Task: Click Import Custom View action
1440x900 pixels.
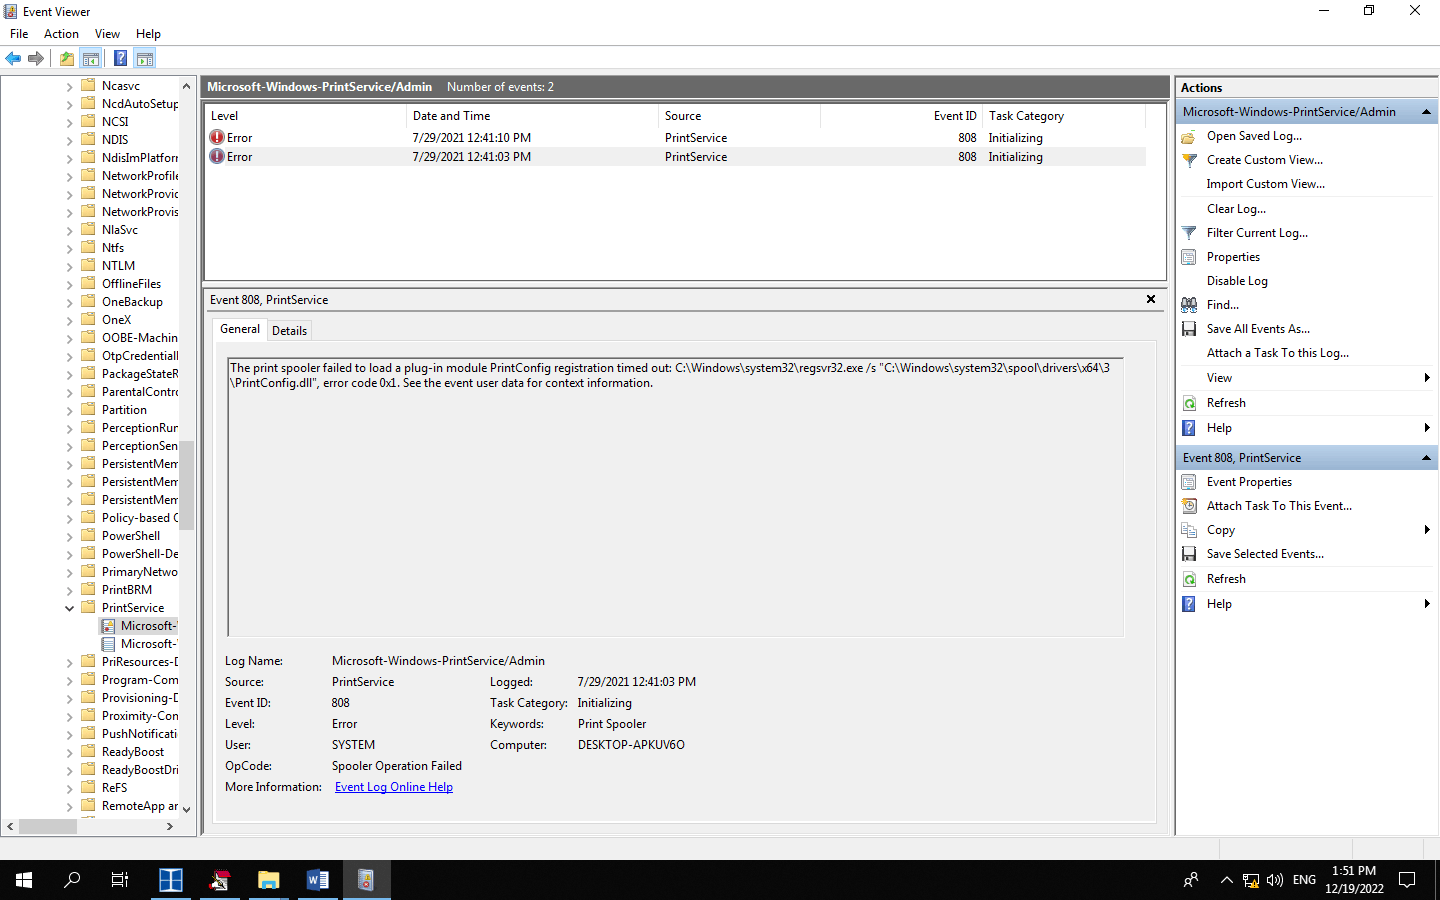Action: 1265,184
